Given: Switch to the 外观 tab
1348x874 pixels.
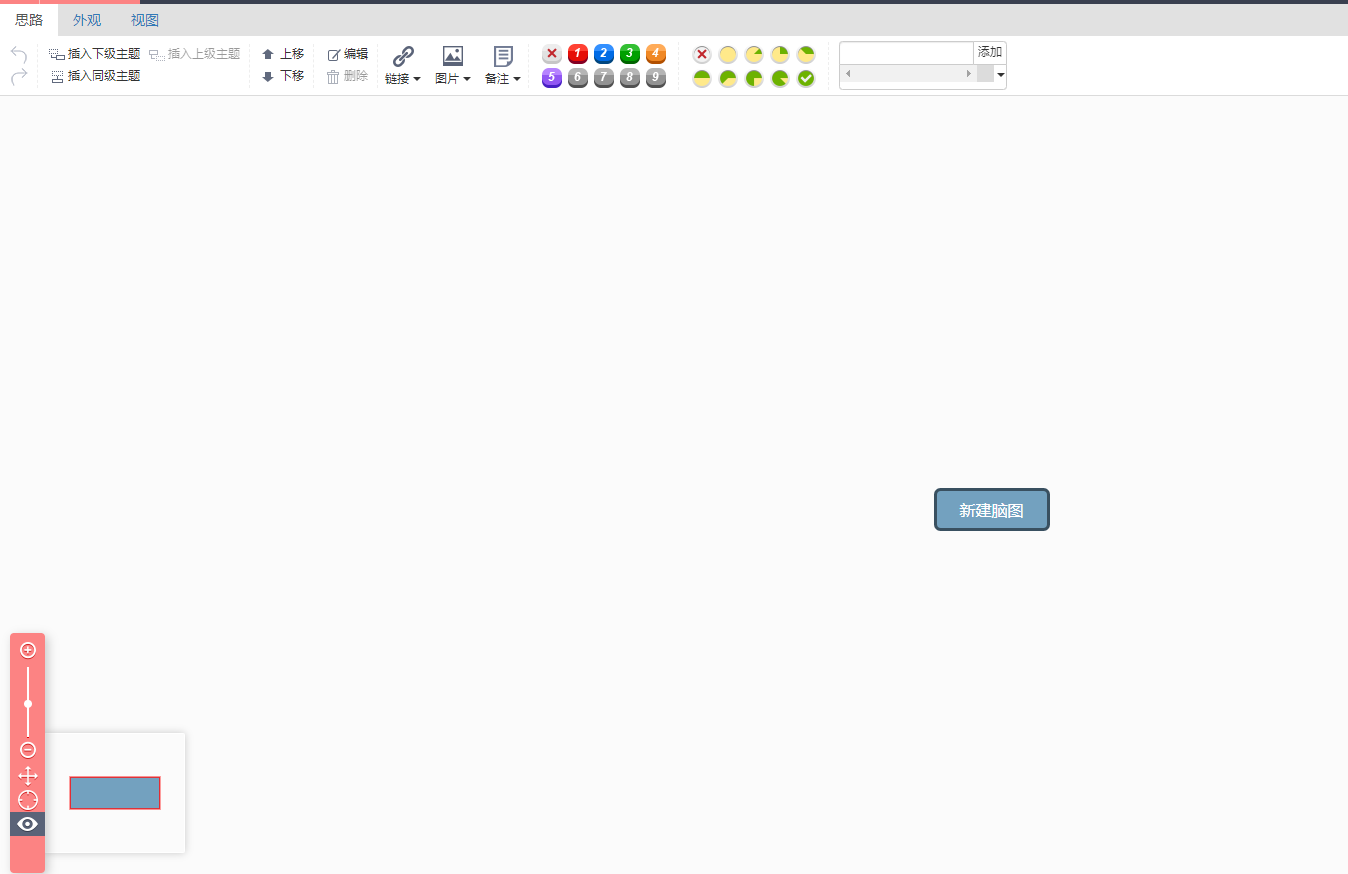Looking at the screenshot, I should 87,20.
